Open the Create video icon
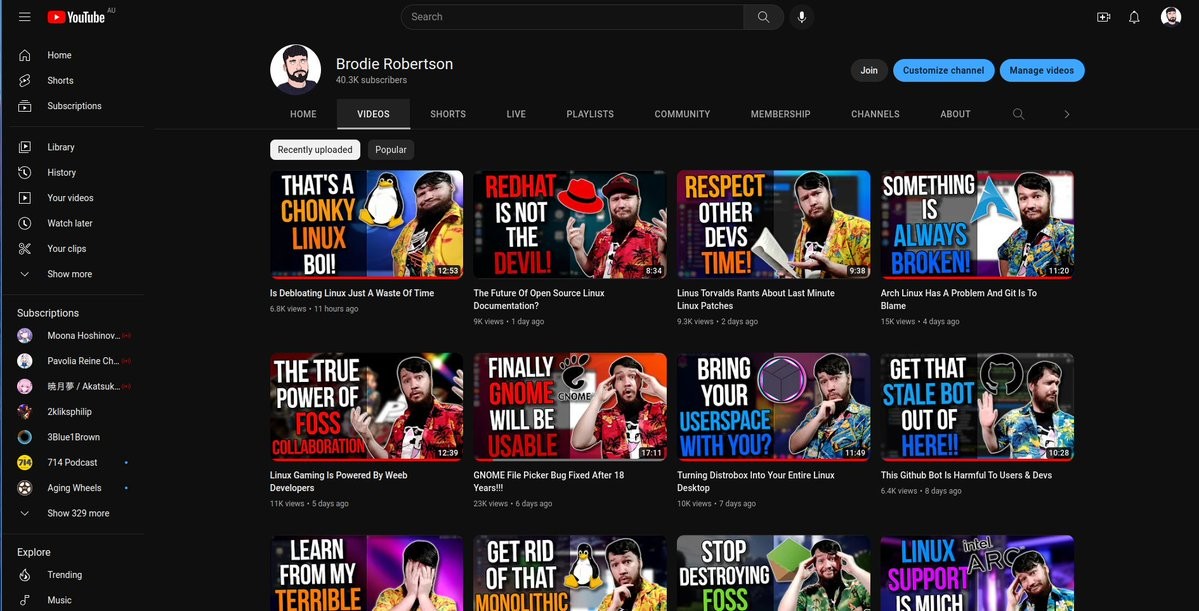 pos(1103,17)
